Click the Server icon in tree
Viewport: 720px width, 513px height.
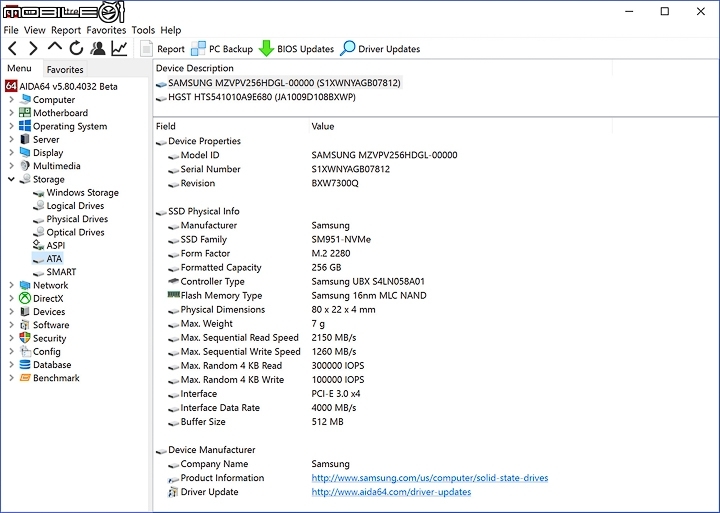point(25,139)
